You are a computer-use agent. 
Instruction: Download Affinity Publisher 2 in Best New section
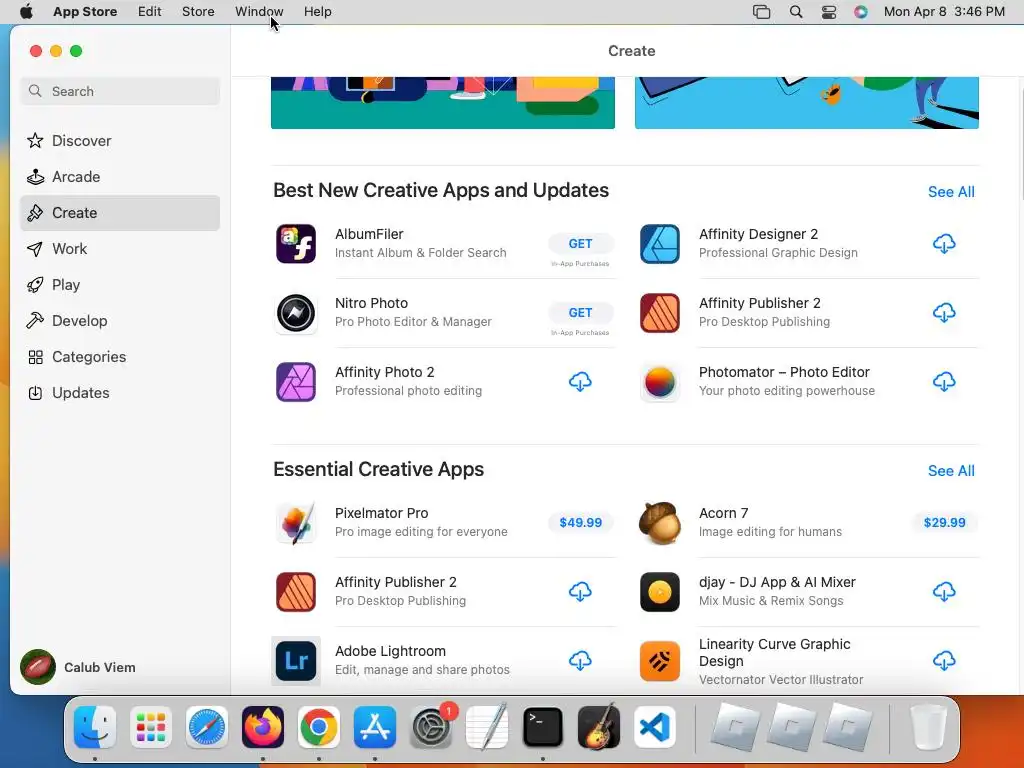[x=944, y=313]
